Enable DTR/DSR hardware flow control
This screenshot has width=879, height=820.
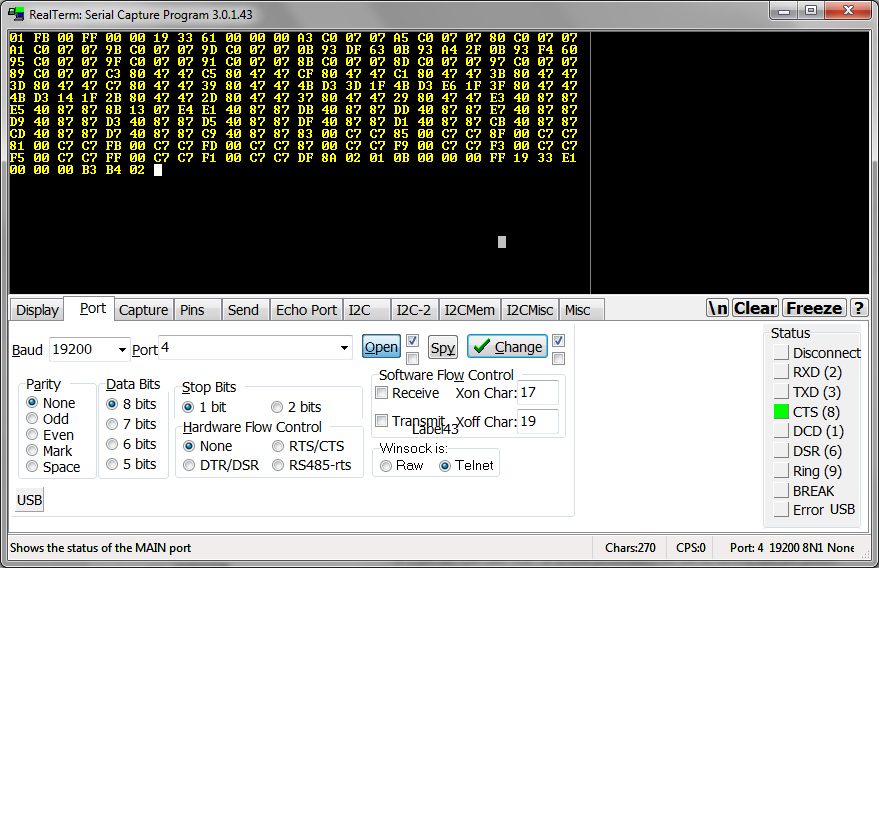tap(189, 465)
